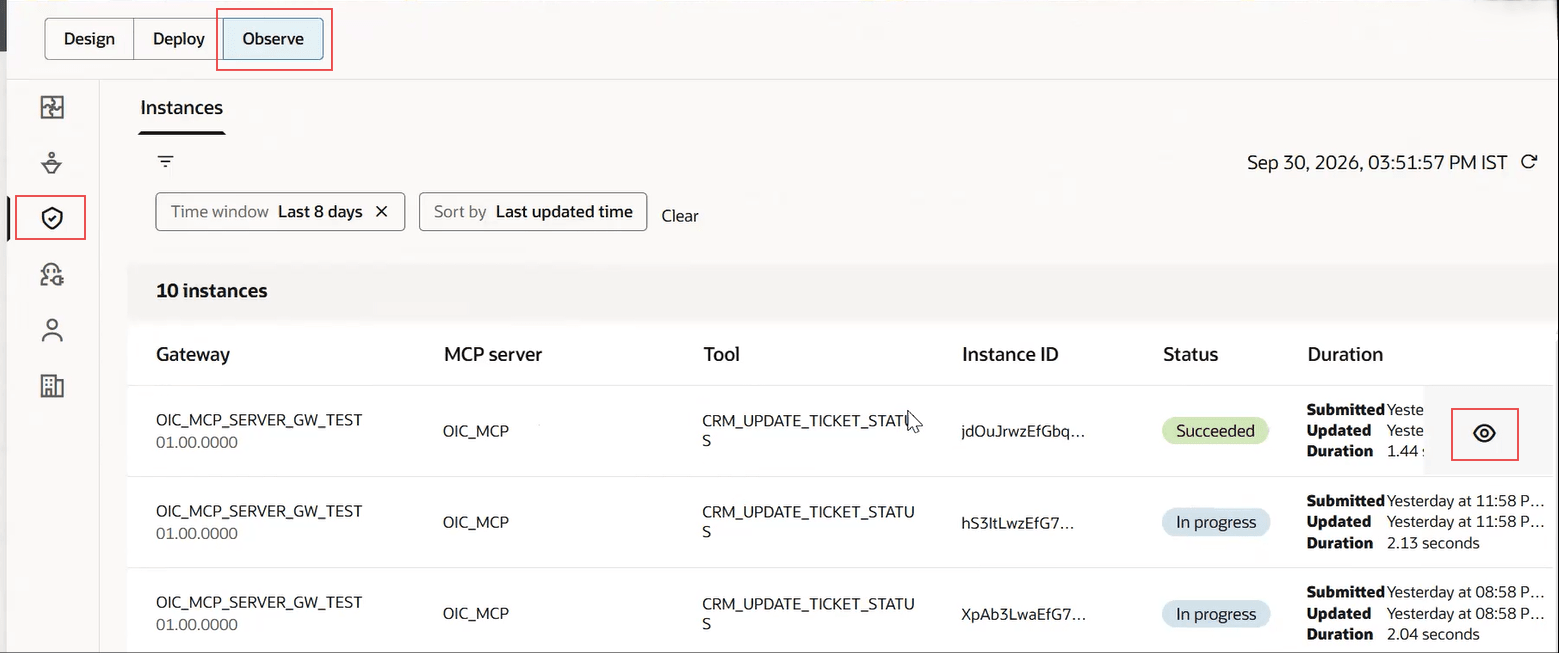Click the MCP server column header
Image resolution: width=1559 pixels, height=653 pixels.
point(493,354)
